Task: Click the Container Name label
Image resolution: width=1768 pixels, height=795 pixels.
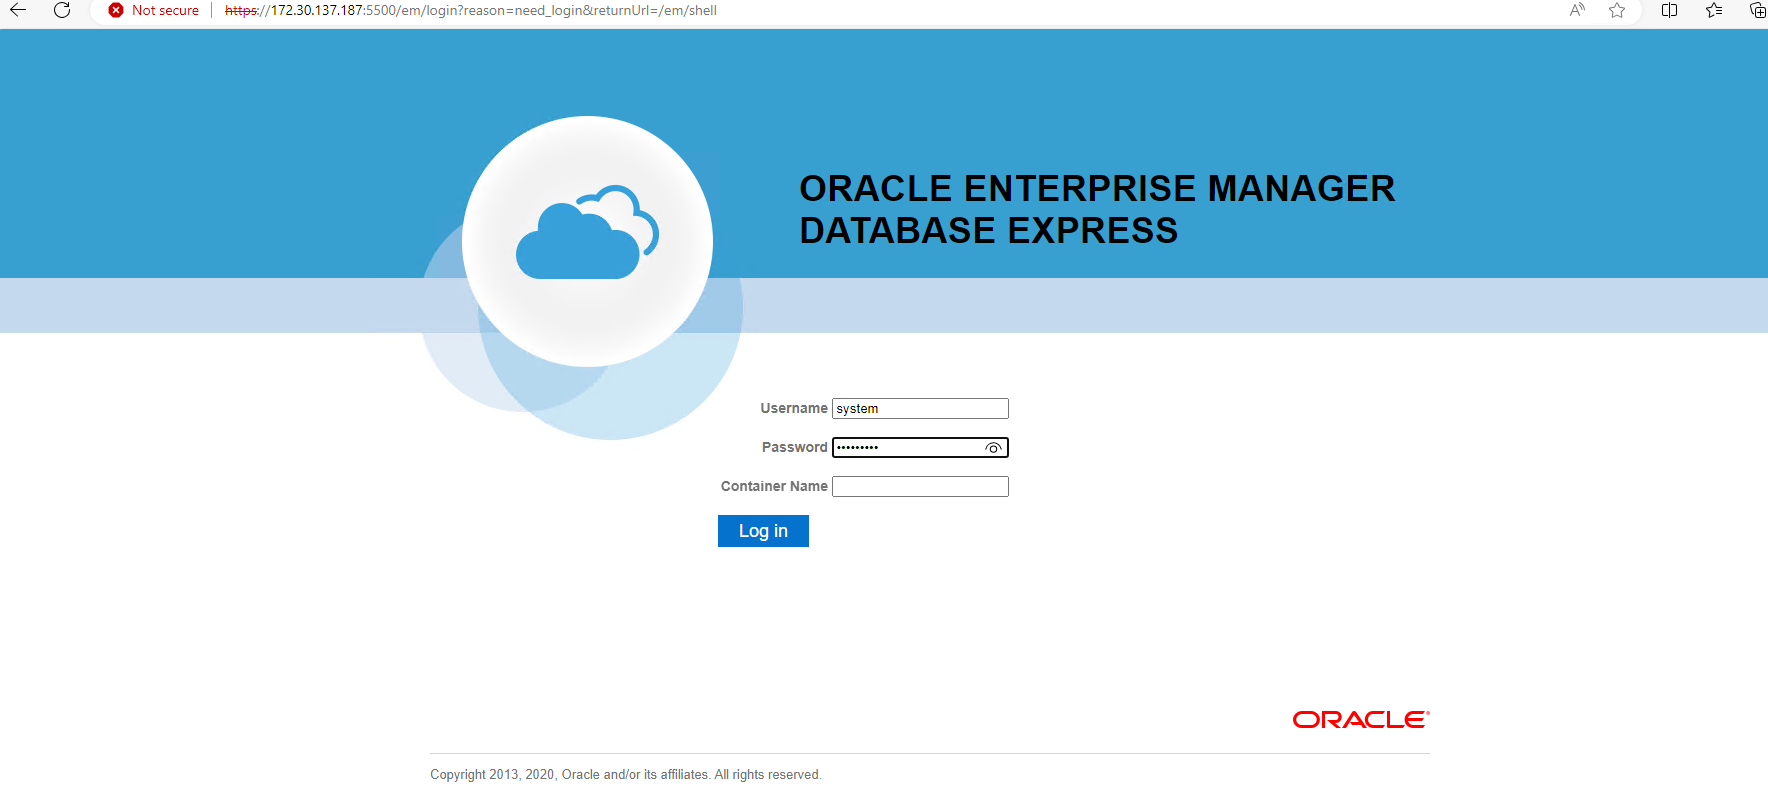Action: [774, 486]
